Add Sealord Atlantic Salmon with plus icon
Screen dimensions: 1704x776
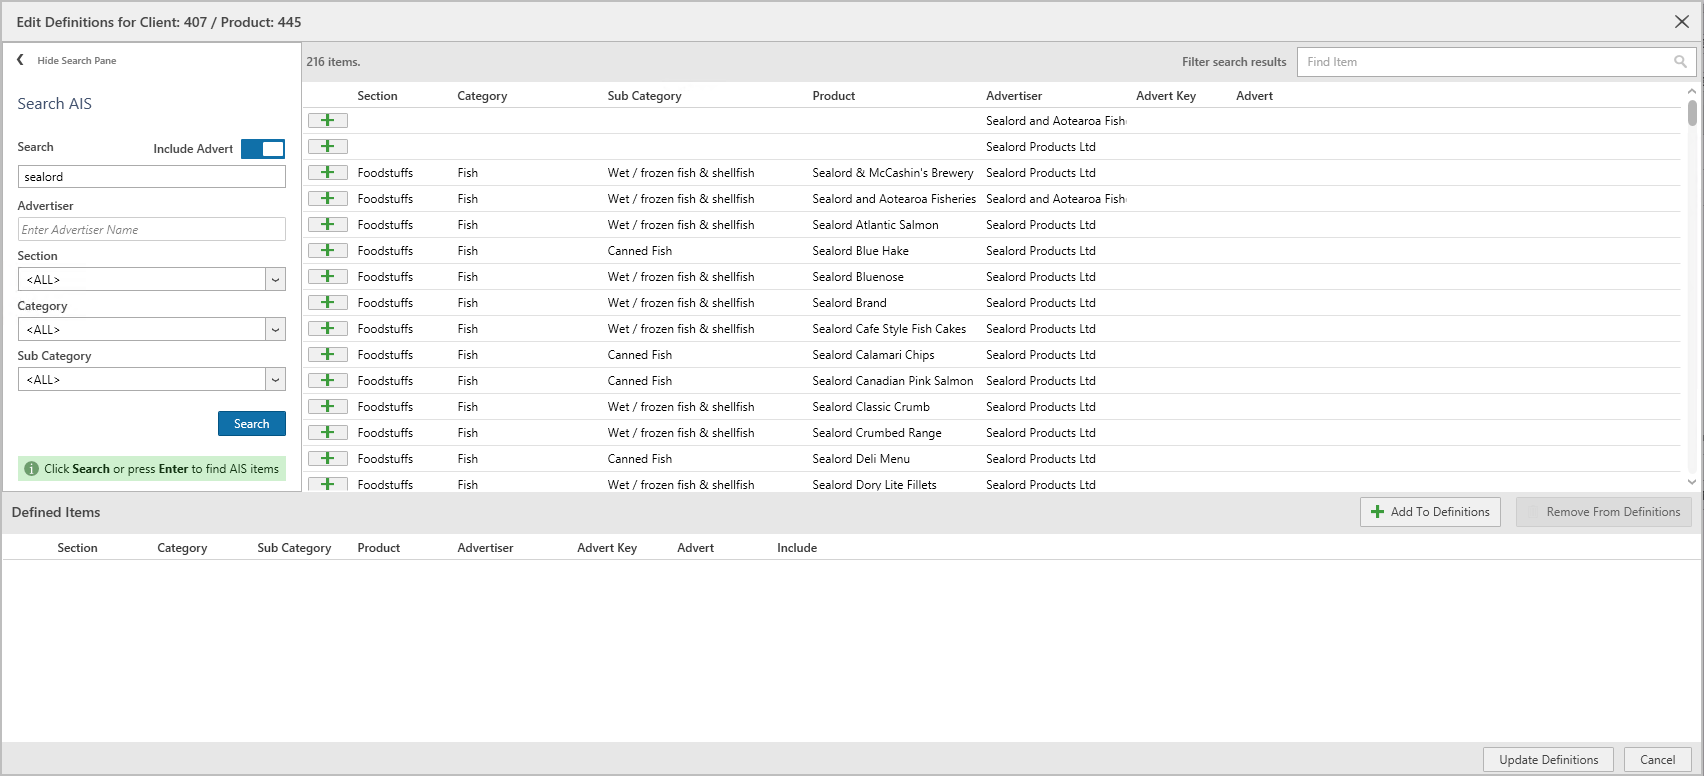[x=327, y=224]
